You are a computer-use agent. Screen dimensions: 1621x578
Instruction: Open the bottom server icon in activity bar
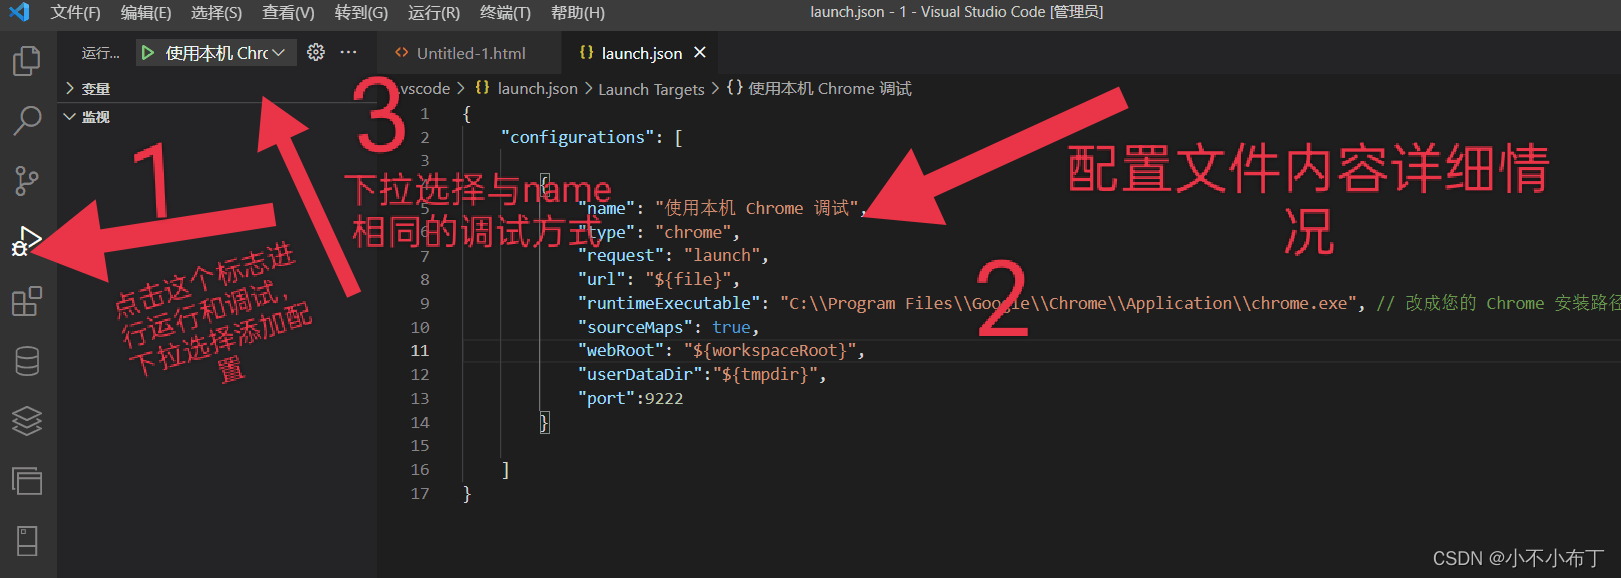coord(27,541)
